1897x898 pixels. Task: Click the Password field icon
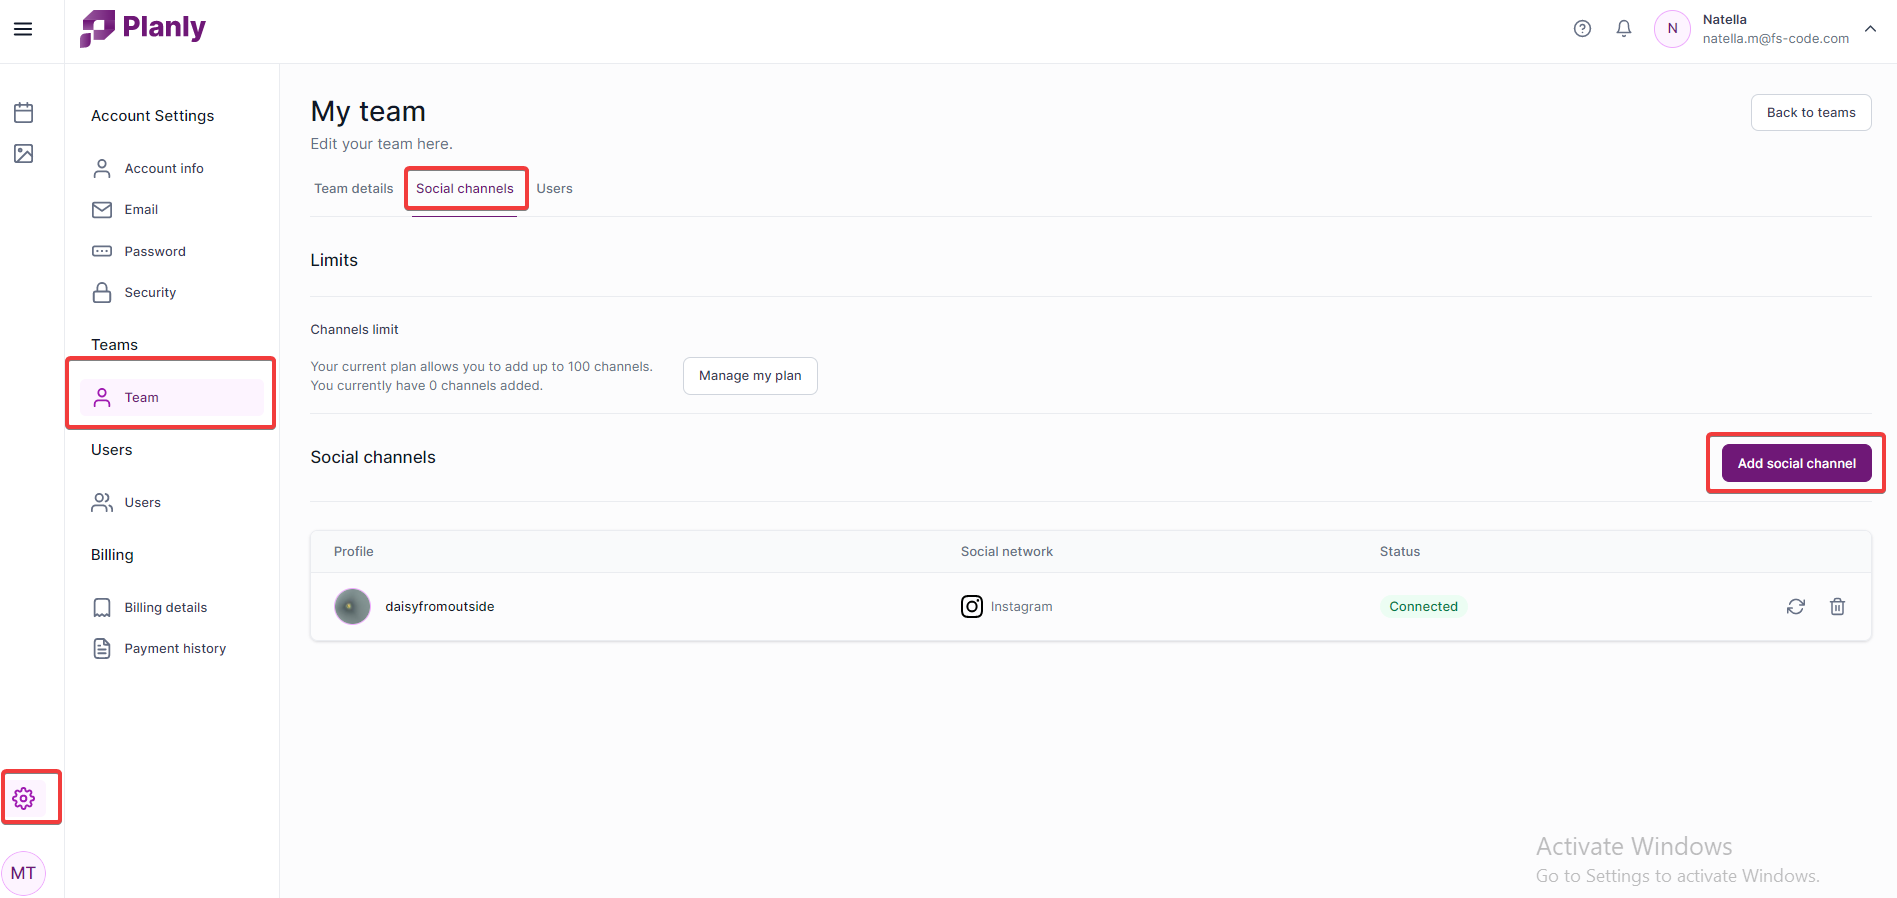[102, 251]
